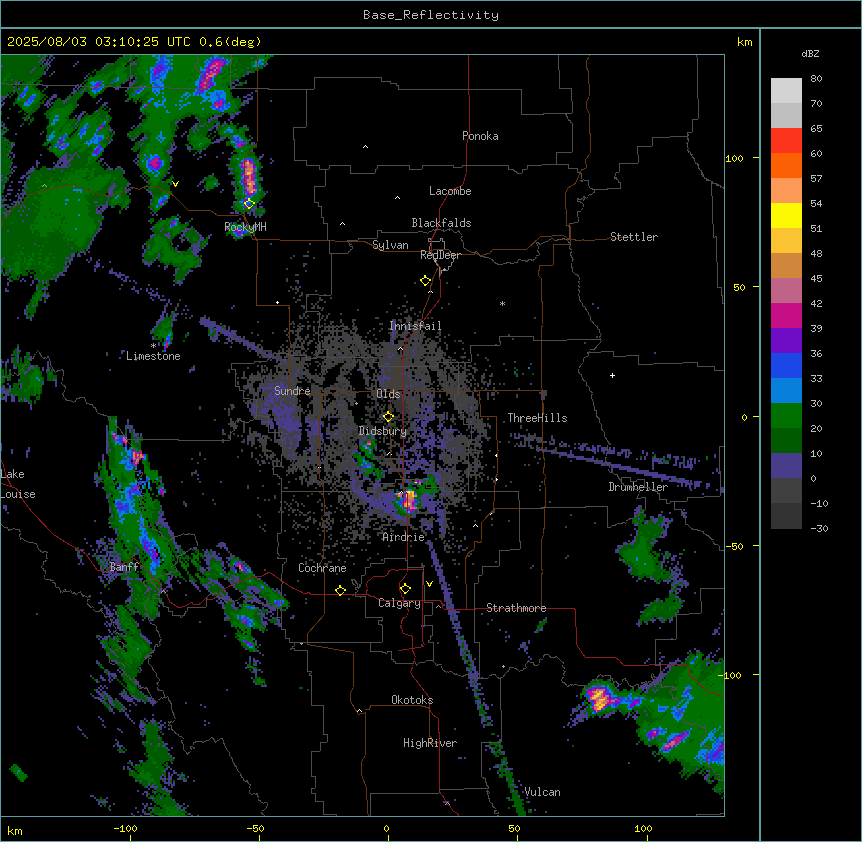Select the light gray 70-80 dBZ swatch
Viewport: 862px width, 842px height.
[x=786, y=91]
